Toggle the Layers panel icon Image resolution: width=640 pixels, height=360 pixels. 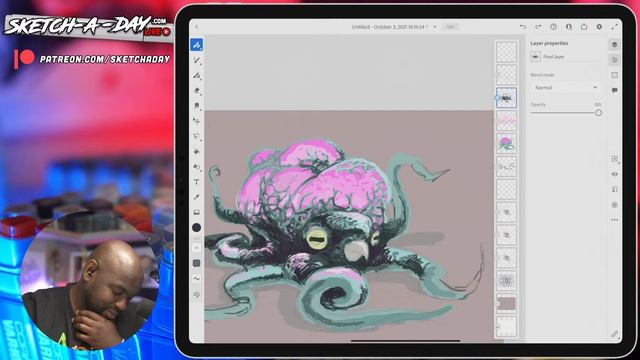pos(615,44)
